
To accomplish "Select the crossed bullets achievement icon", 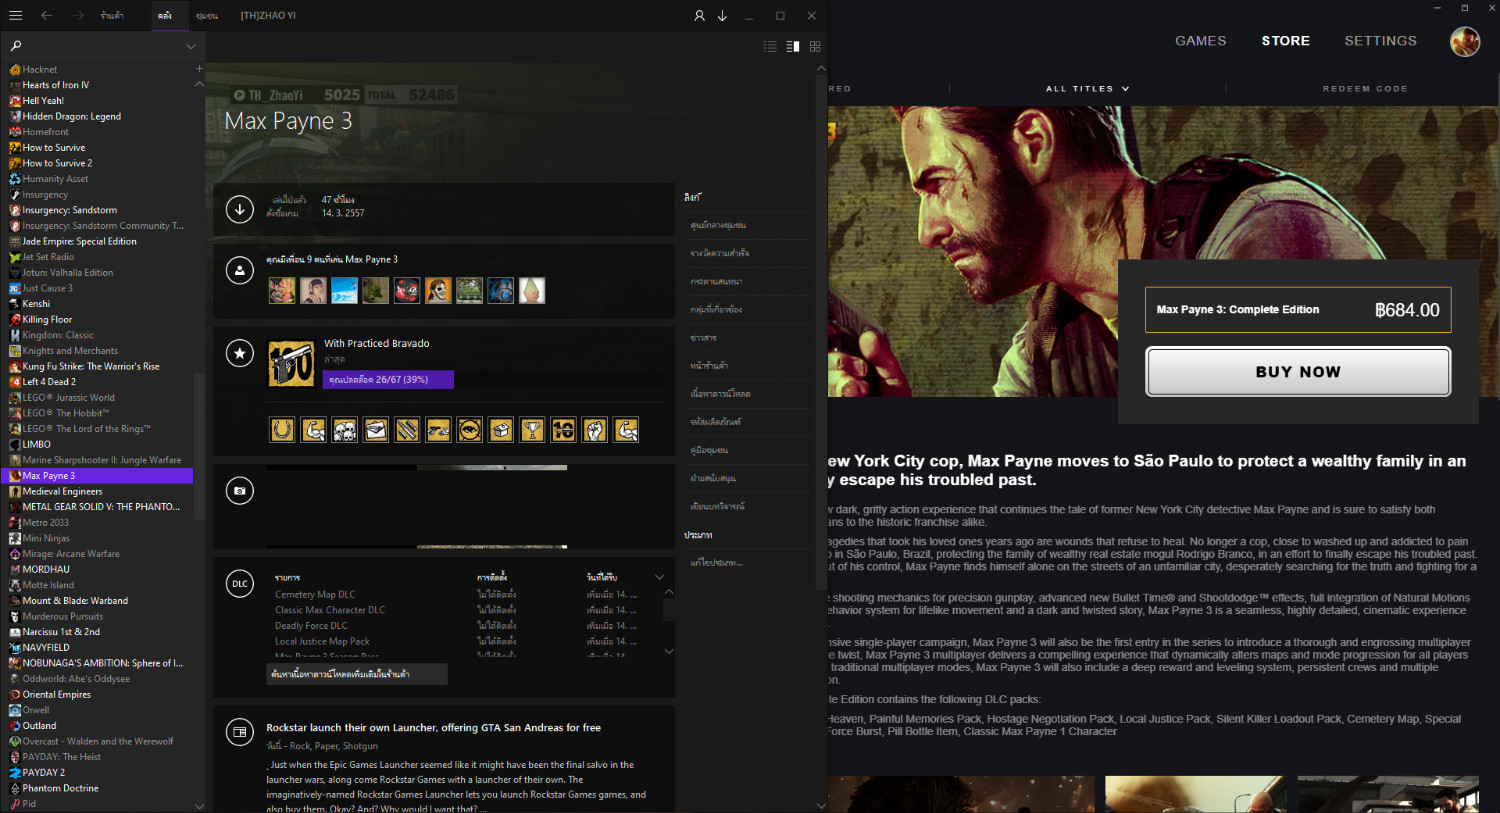I will [x=407, y=430].
